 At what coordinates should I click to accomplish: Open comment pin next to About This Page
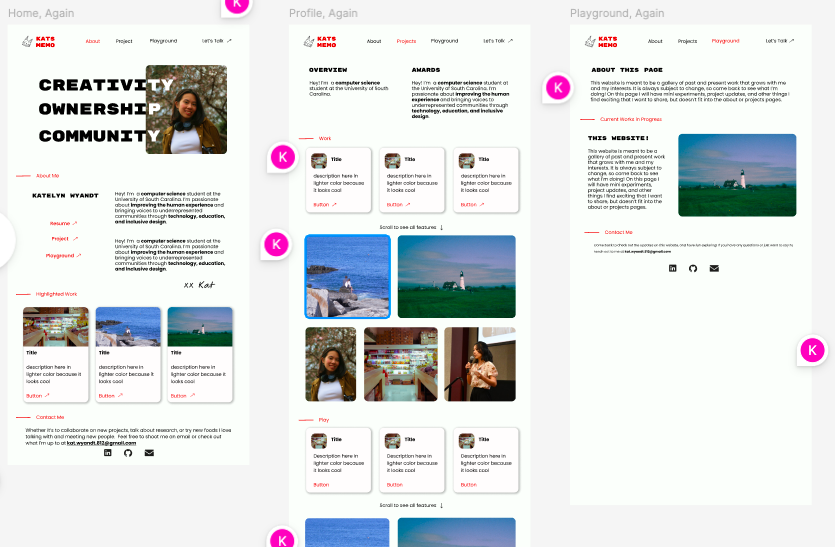[x=559, y=88]
